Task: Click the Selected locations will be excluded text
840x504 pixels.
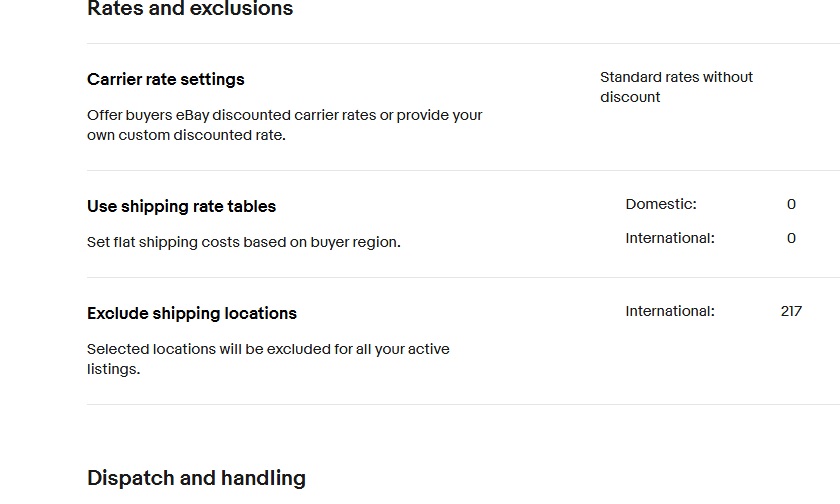Action: pos(268,349)
